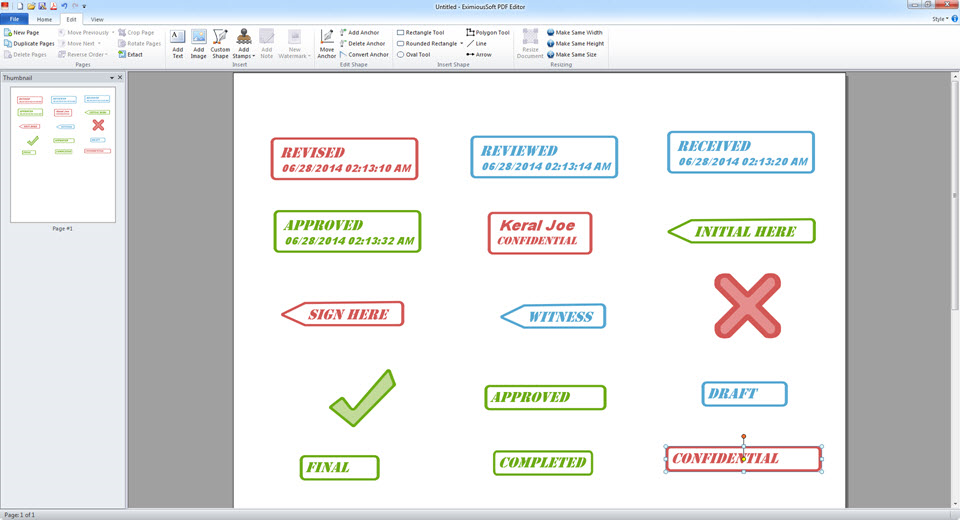The width and height of the screenshot is (960, 520).
Task: Click the Extract pages button
Action: (x=130, y=55)
